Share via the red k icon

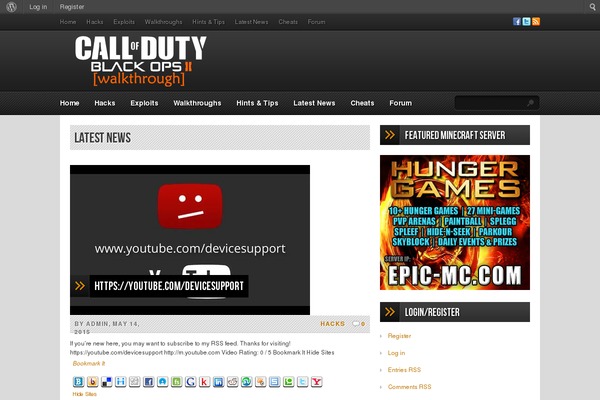tap(204, 382)
